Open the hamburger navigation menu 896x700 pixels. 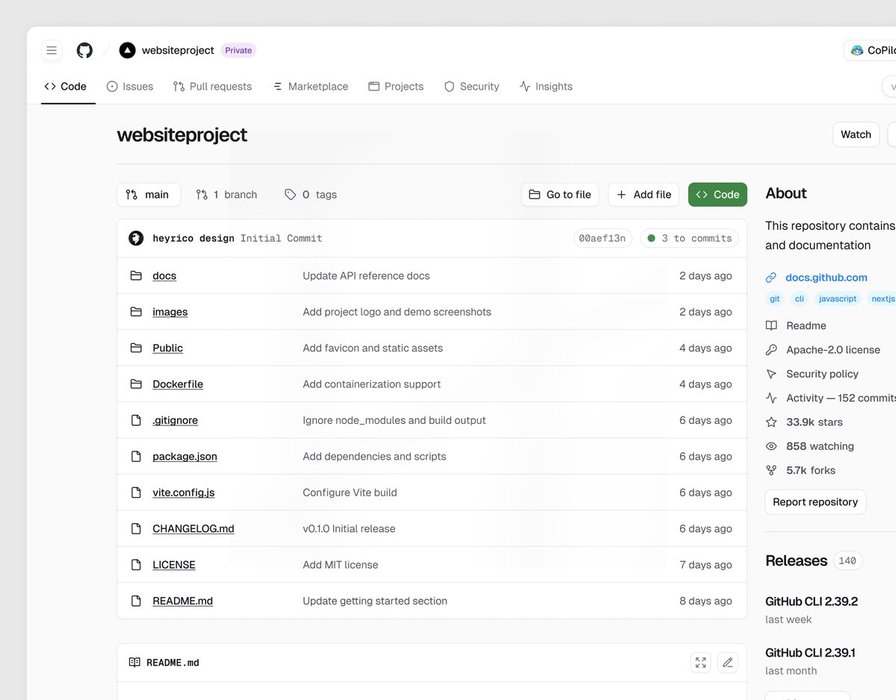51,50
